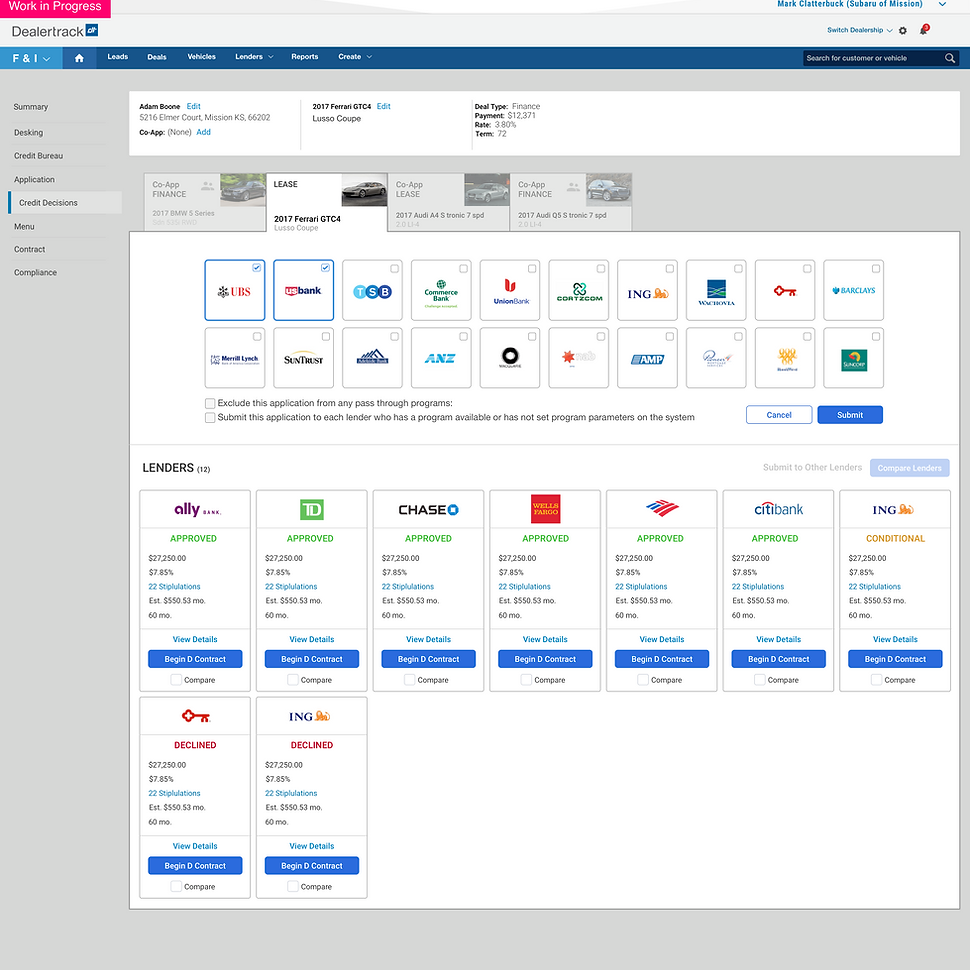Edit the 2017 Ferrari GTC4 vehicle
The height and width of the screenshot is (970, 970).
pos(384,106)
